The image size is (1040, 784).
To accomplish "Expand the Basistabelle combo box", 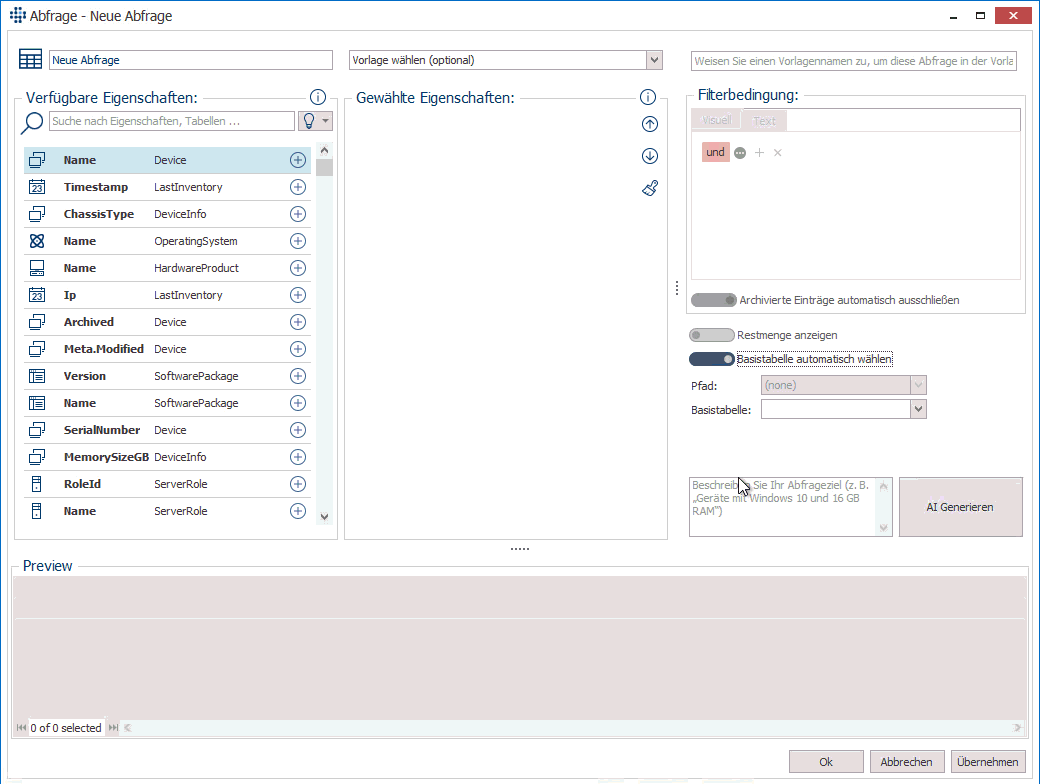I will tap(918, 409).
